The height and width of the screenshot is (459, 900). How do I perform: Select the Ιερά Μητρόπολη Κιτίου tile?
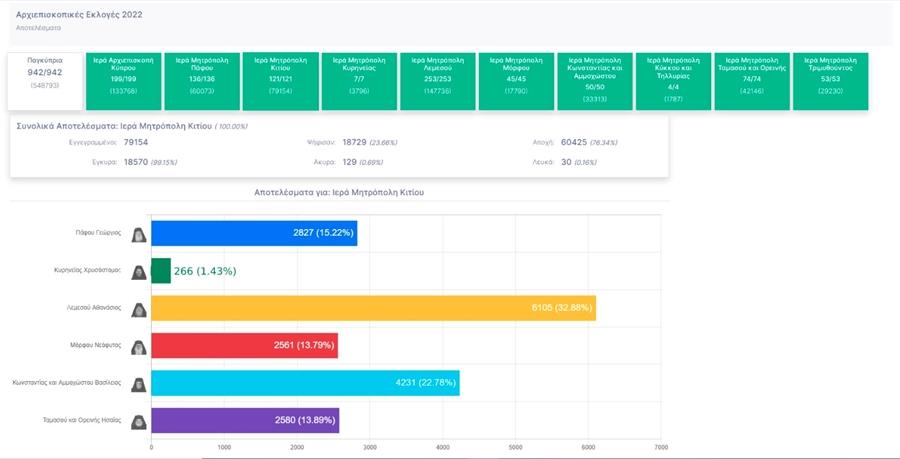coord(280,81)
